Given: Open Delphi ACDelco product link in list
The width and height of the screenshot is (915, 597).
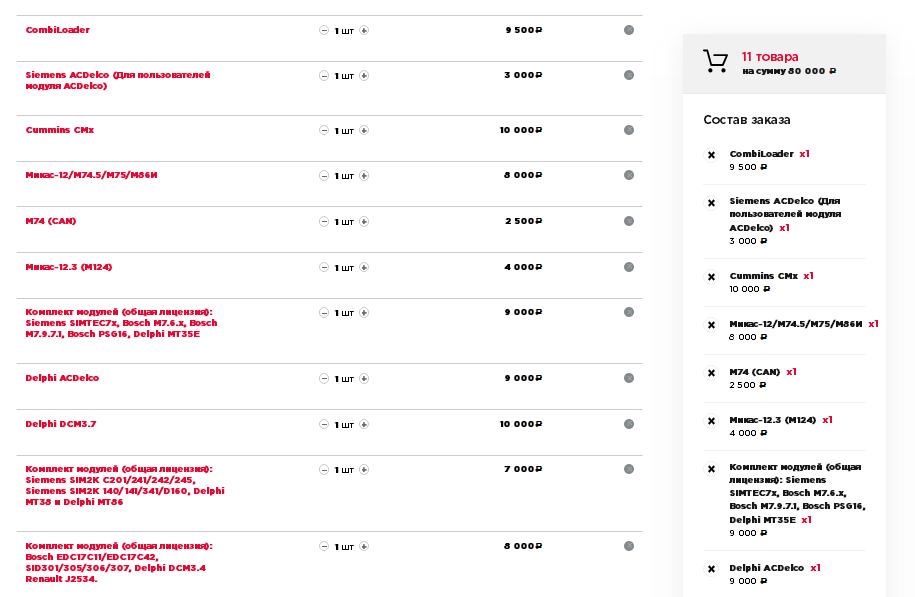Looking at the screenshot, I should (x=62, y=378).
